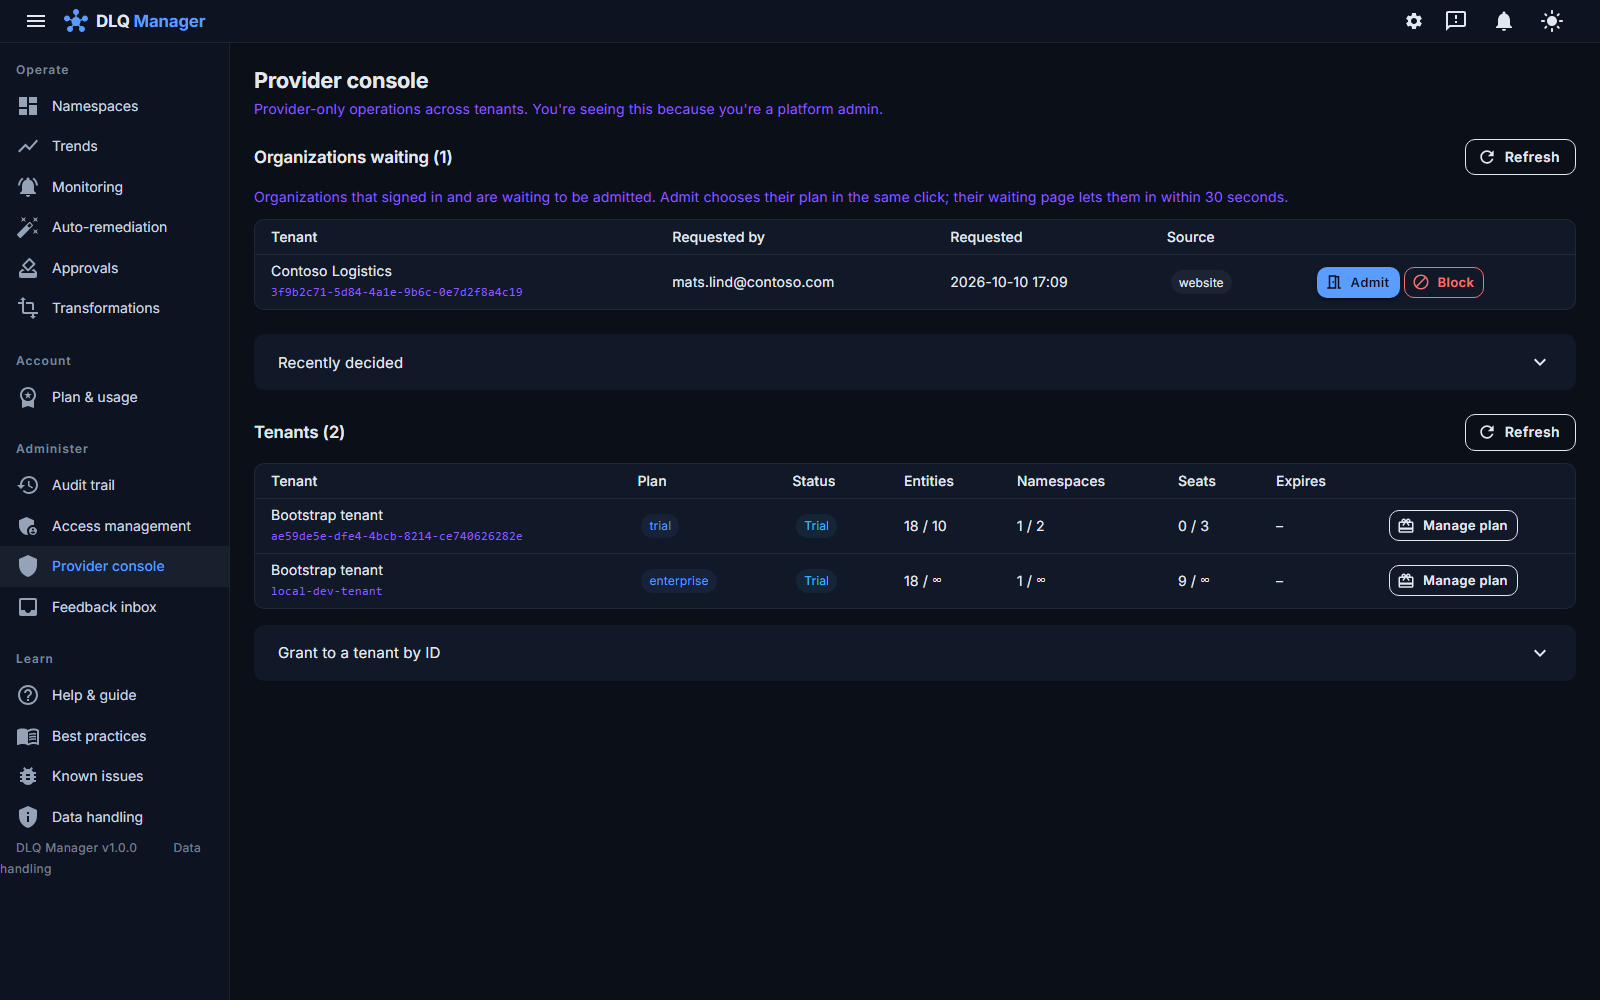Open the Monitoring section label
The height and width of the screenshot is (1000, 1600).
pyautogui.click(x=87, y=187)
